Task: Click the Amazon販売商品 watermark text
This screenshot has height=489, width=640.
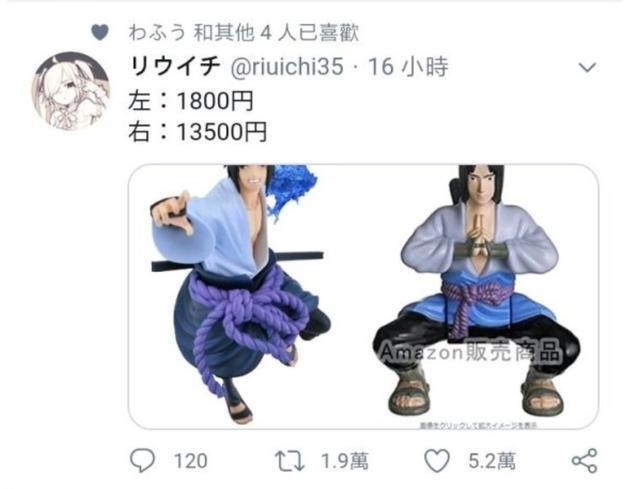Action: (470, 351)
